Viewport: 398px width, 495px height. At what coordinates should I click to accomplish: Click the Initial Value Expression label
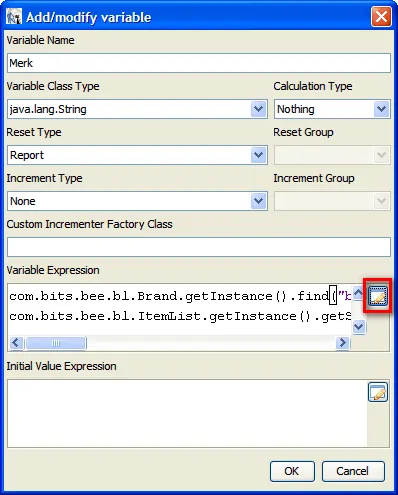pyautogui.click(x=62, y=366)
